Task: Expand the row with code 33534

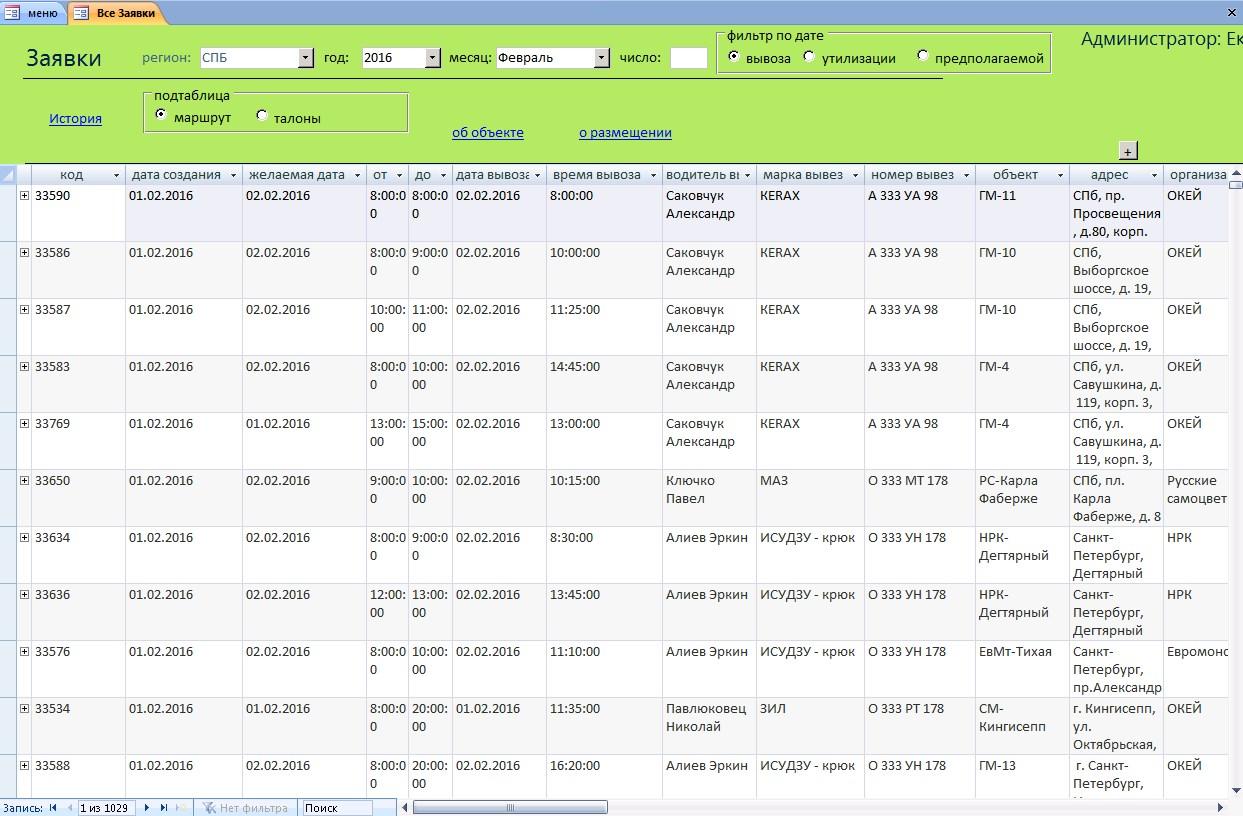Action: pos(24,709)
